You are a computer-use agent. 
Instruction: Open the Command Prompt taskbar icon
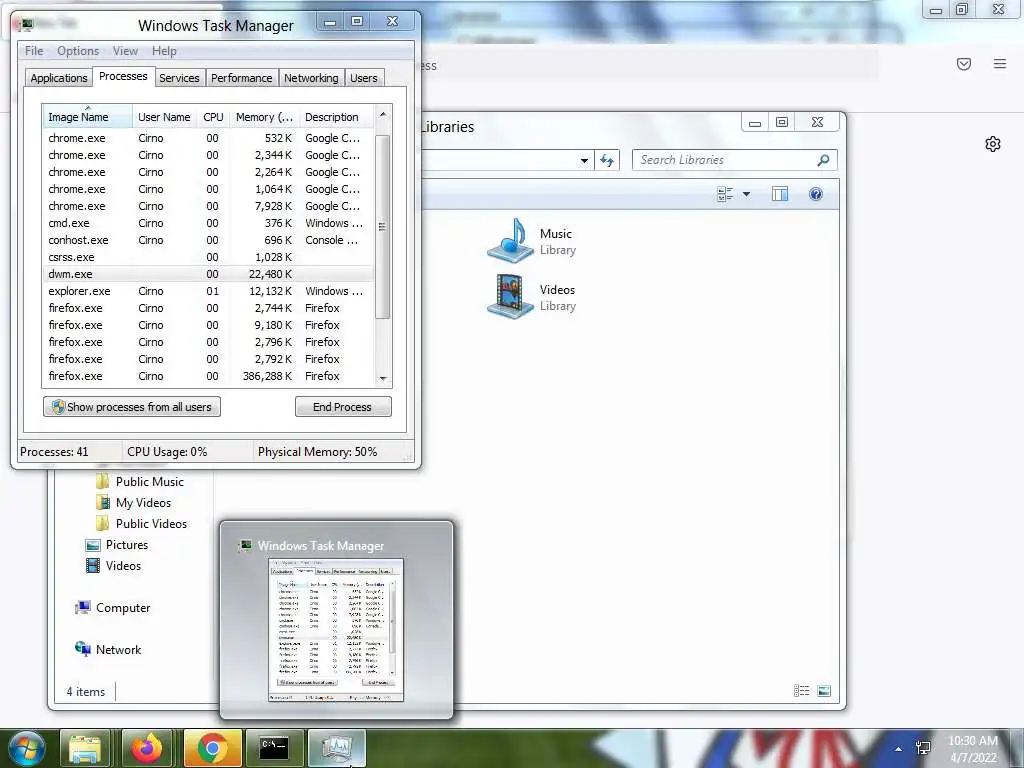coord(274,748)
